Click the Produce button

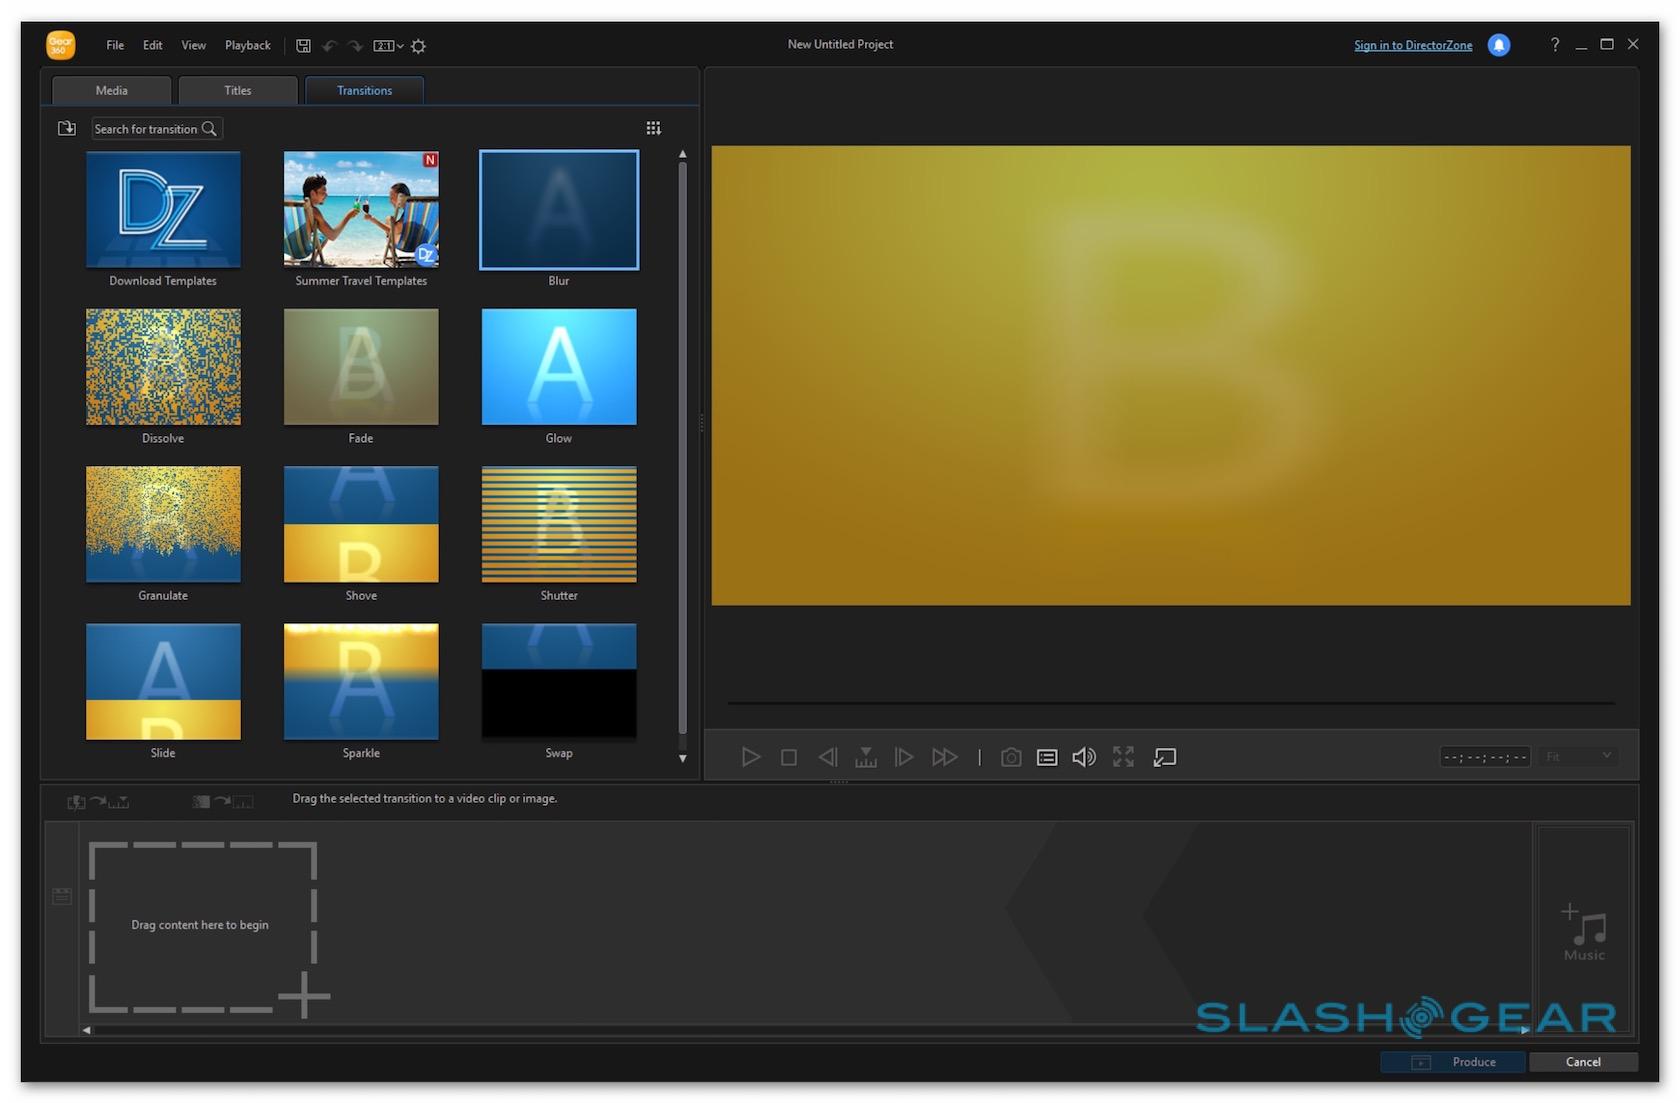(x=1453, y=1062)
